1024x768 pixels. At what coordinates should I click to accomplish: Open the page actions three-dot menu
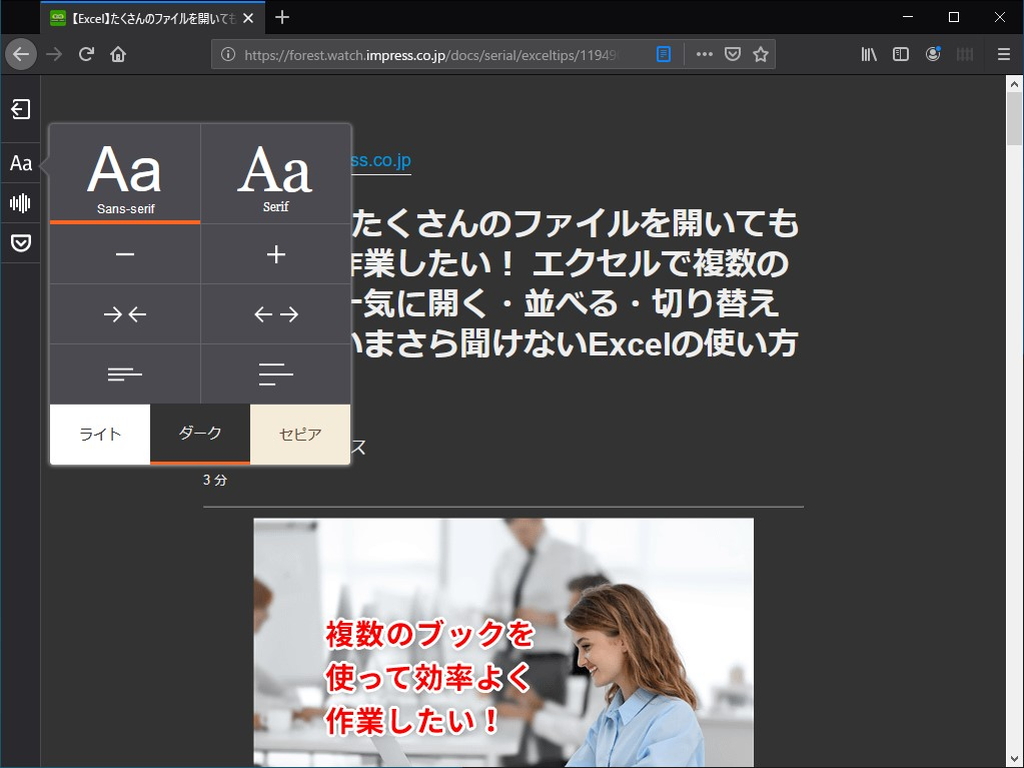pos(703,54)
